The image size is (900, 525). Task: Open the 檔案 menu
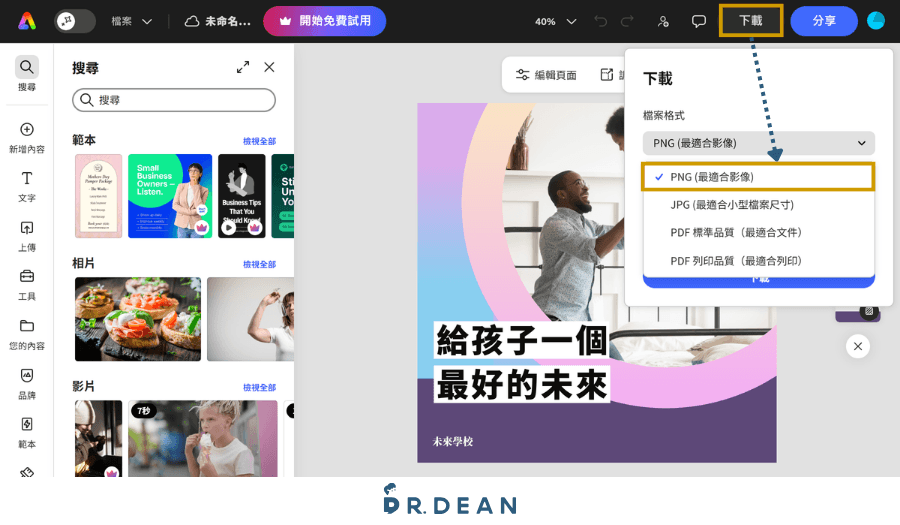(x=131, y=21)
